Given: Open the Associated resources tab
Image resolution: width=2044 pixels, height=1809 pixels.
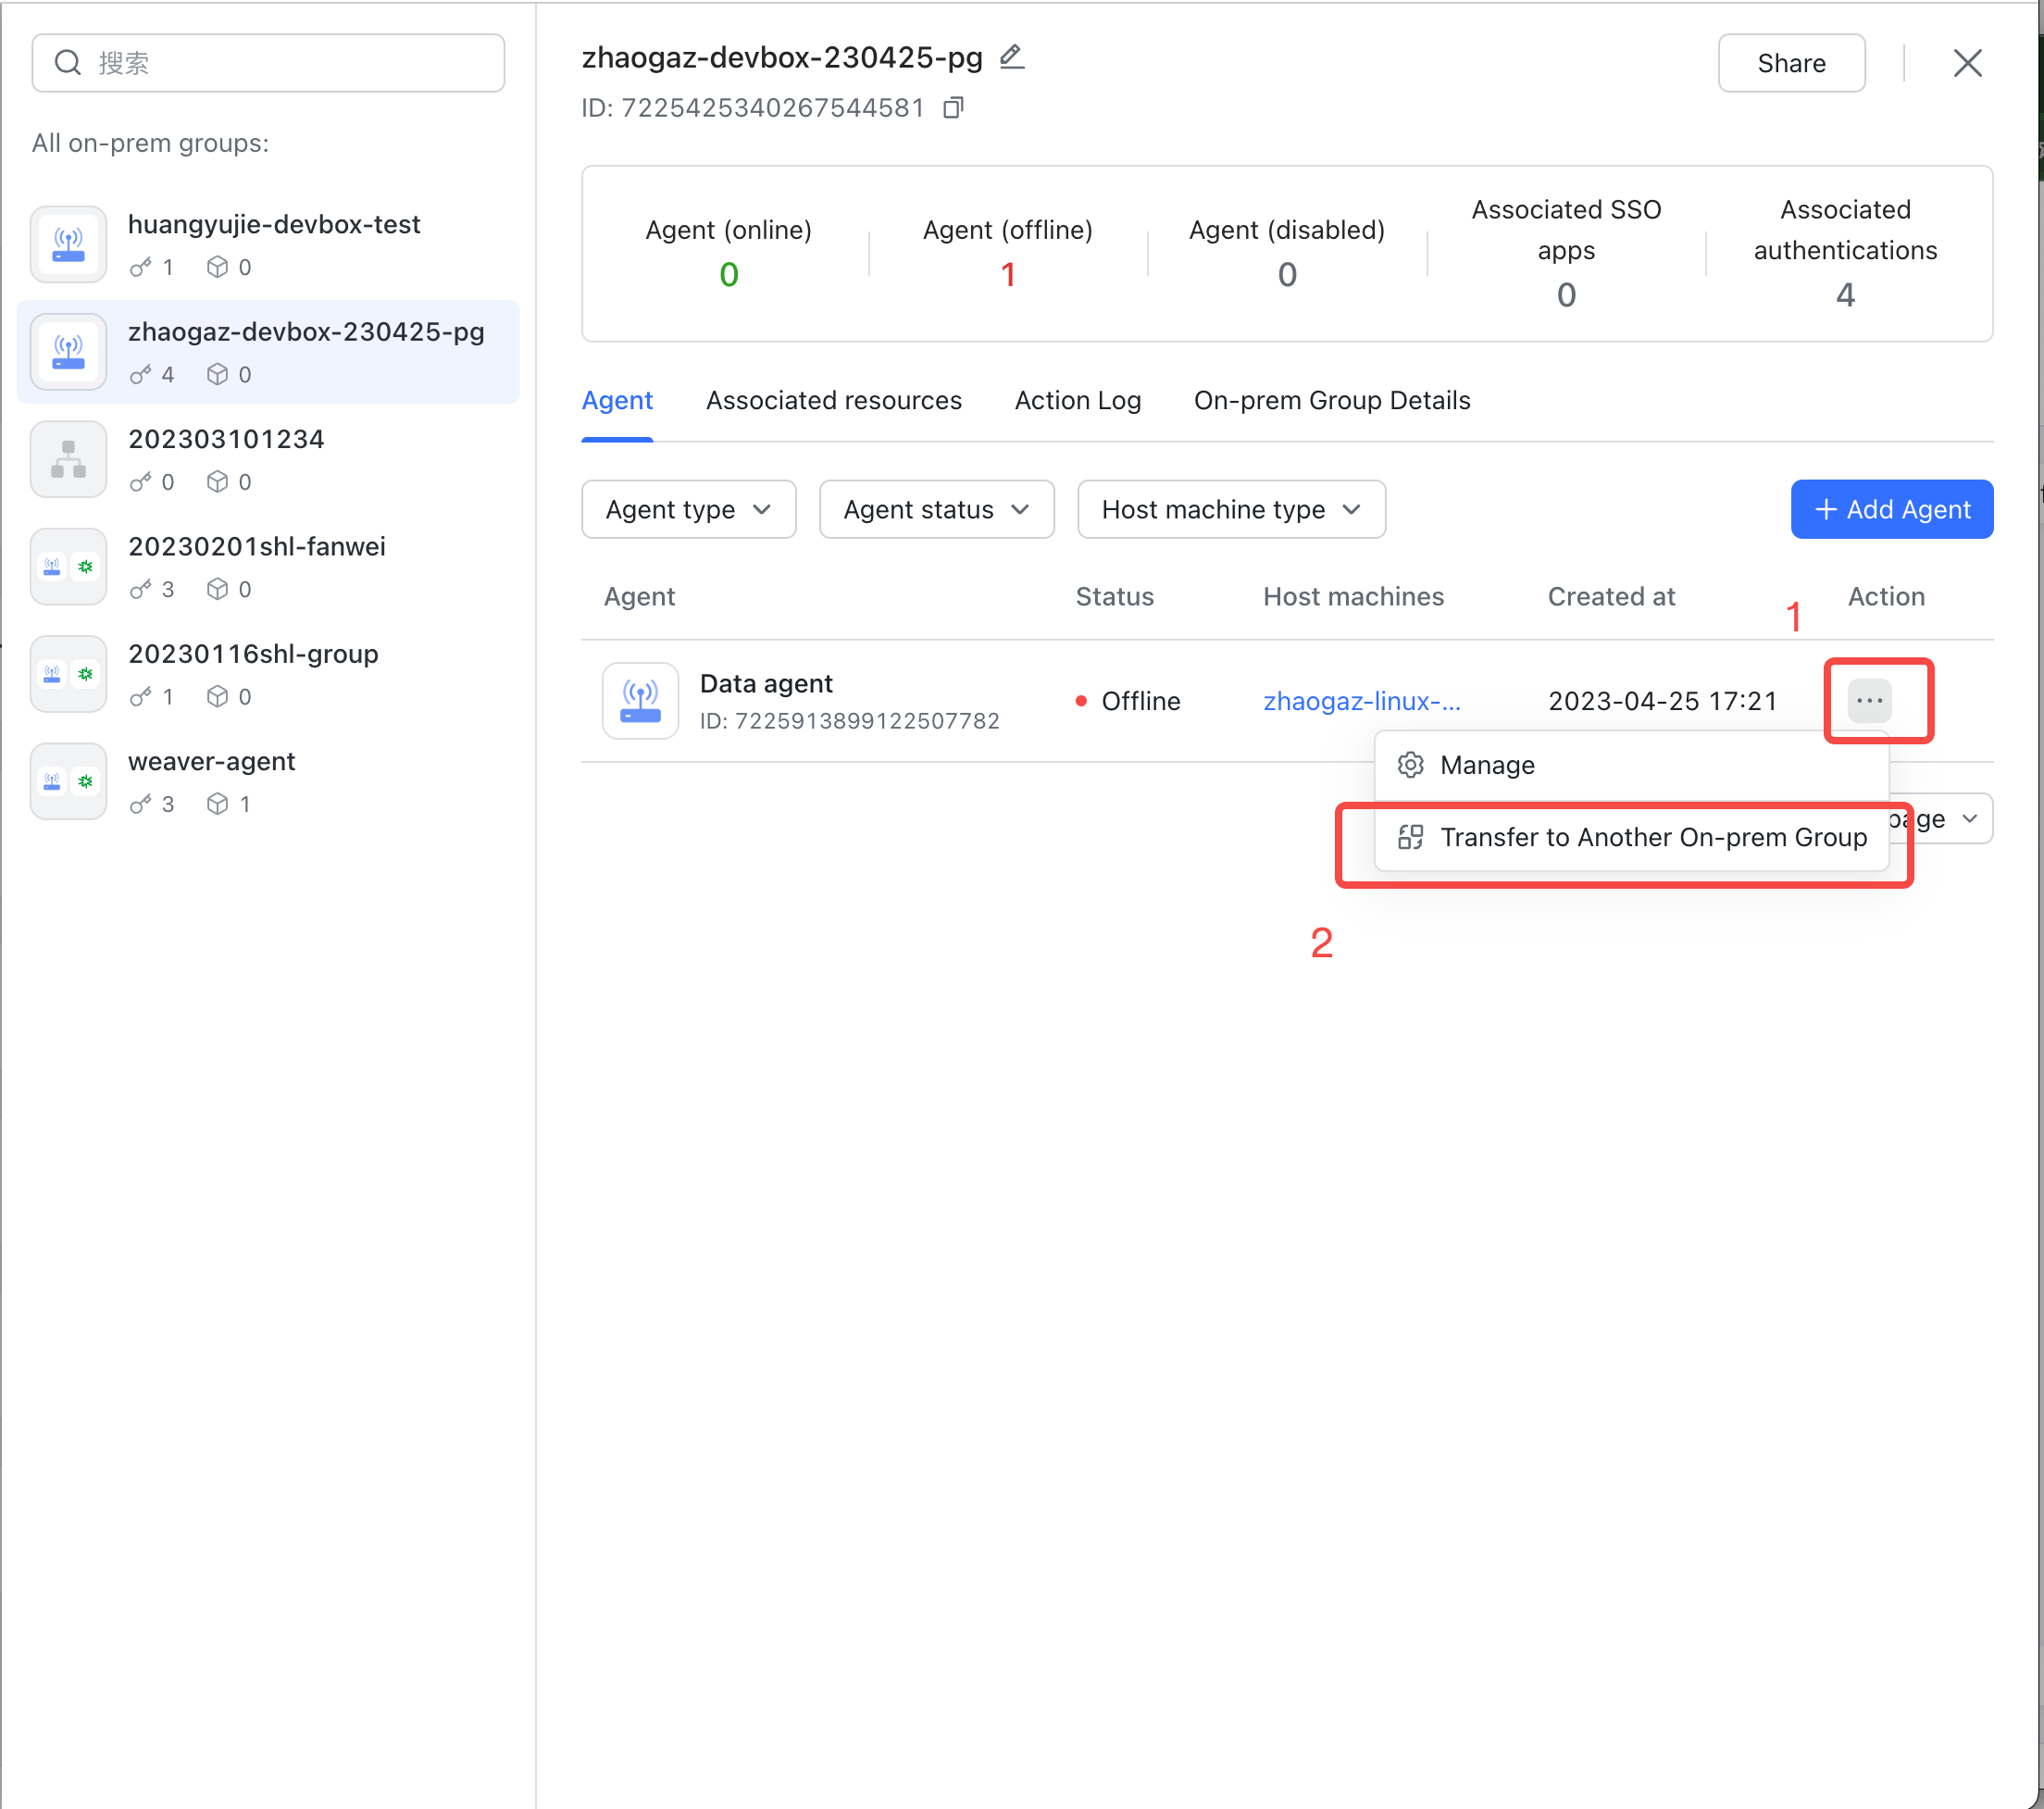Looking at the screenshot, I should (x=833, y=400).
